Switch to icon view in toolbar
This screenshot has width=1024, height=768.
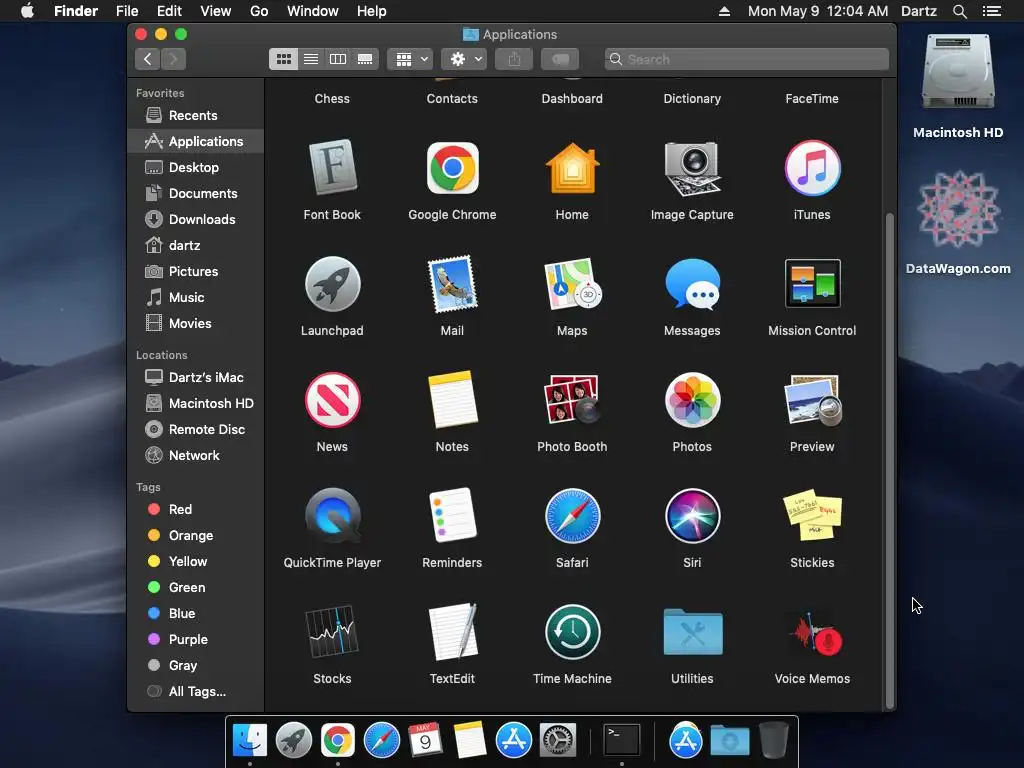pyautogui.click(x=283, y=59)
